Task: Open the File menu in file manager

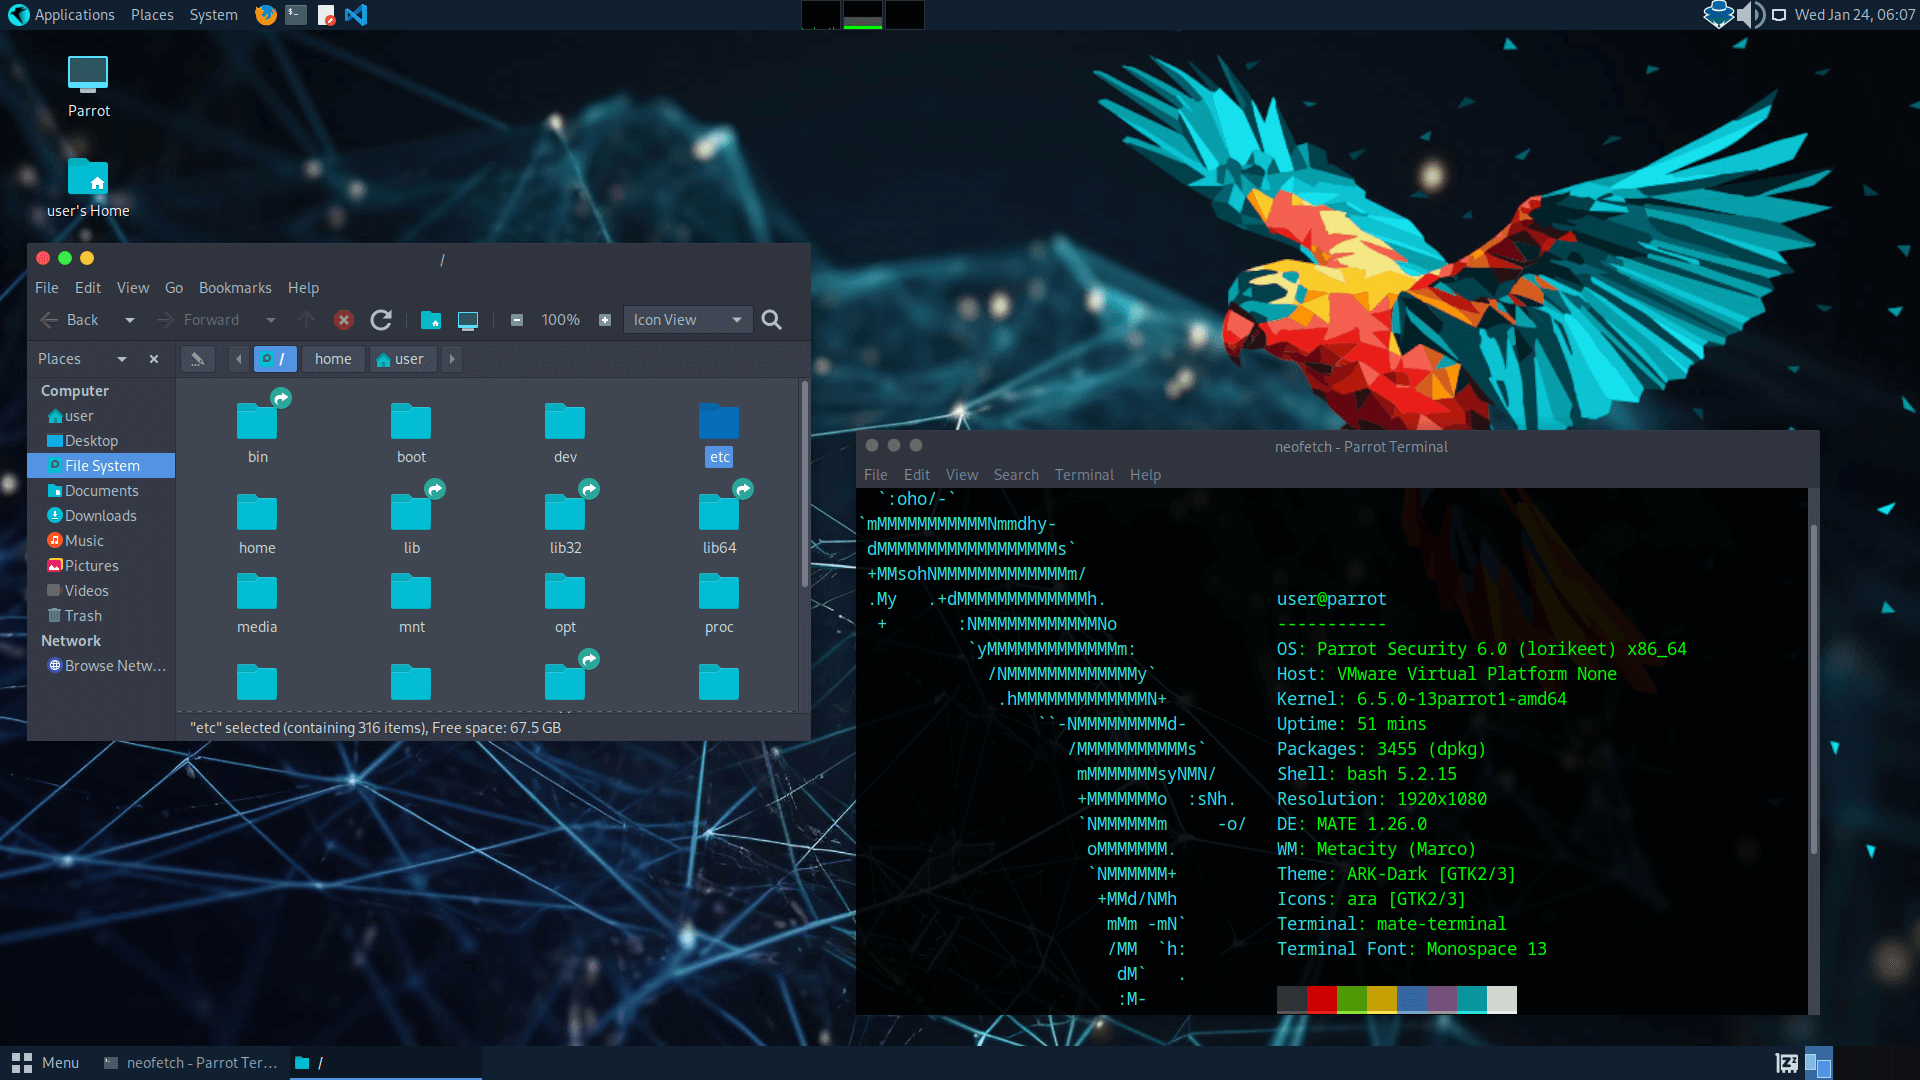Action: [46, 287]
